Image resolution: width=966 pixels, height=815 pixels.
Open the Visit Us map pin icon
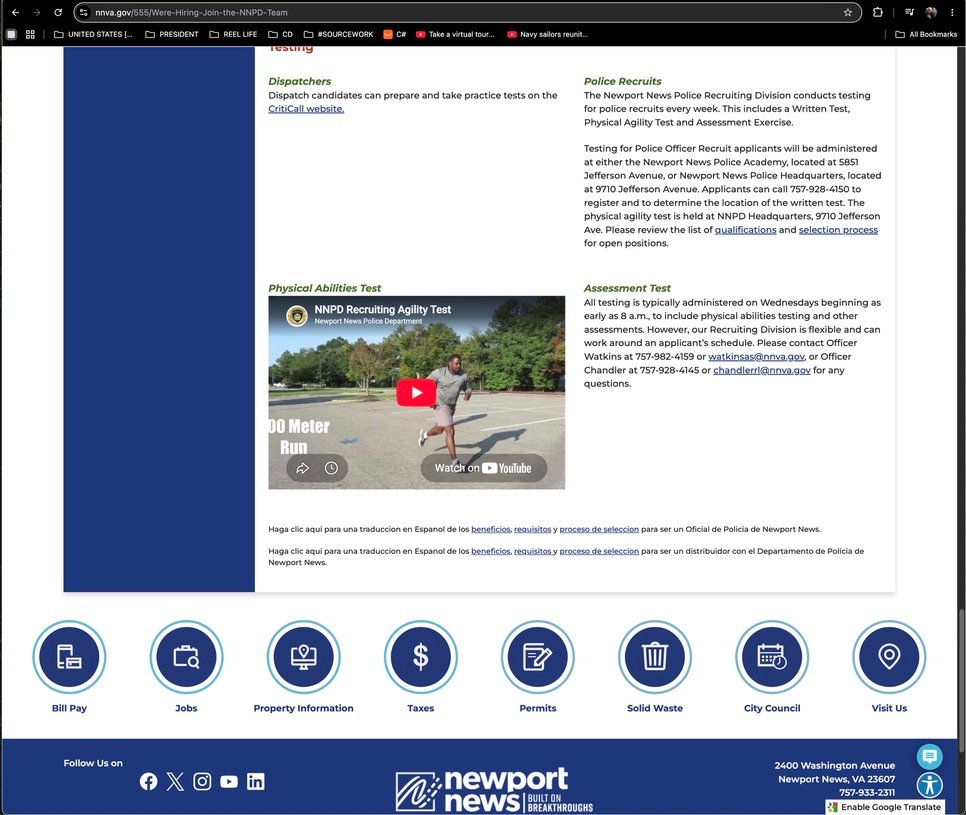tap(889, 657)
